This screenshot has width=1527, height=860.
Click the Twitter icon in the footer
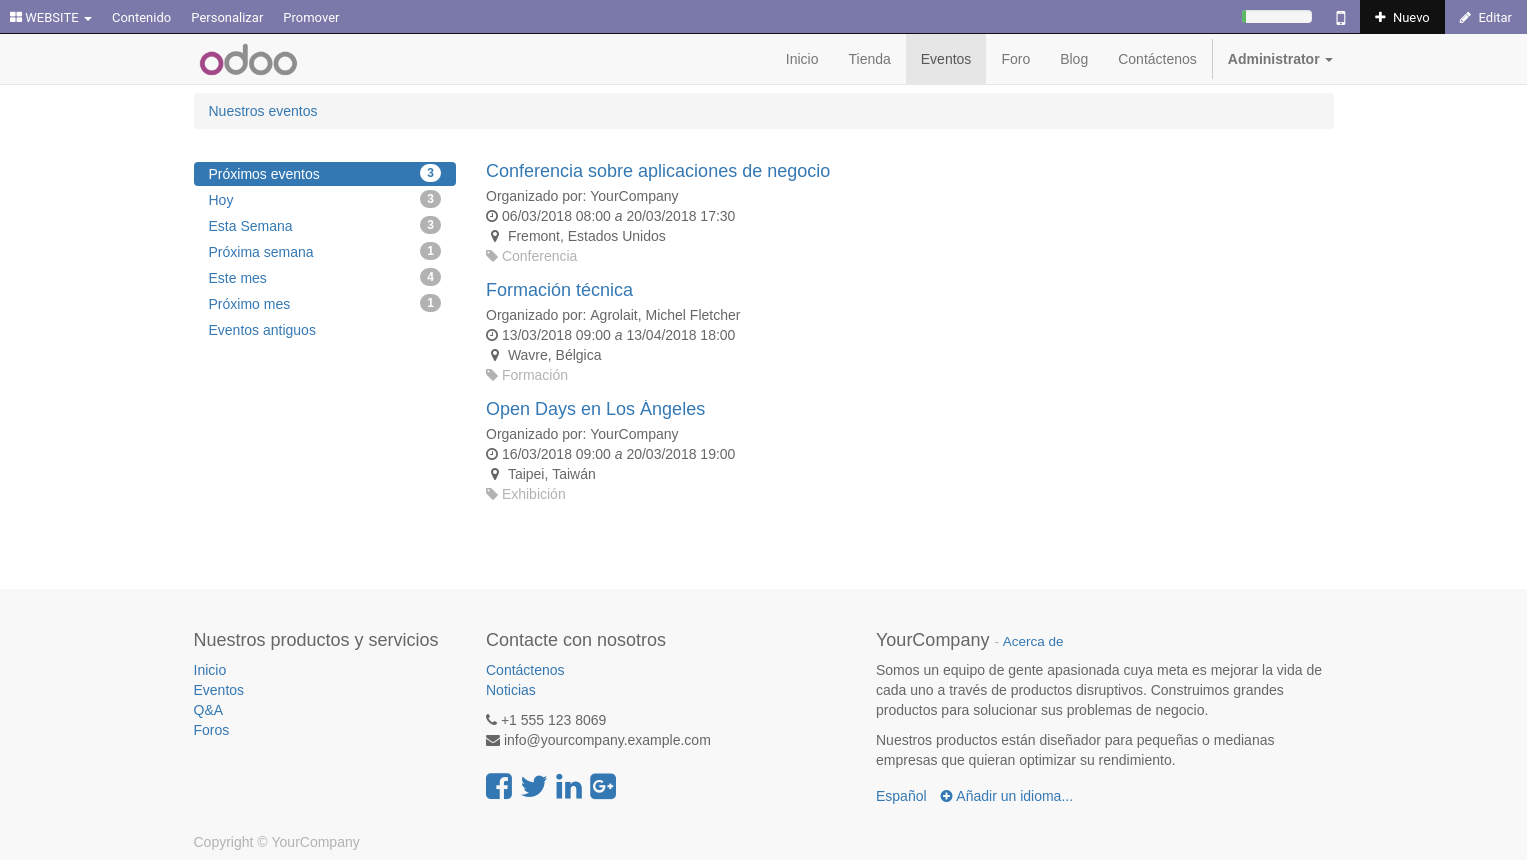point(533,786)
